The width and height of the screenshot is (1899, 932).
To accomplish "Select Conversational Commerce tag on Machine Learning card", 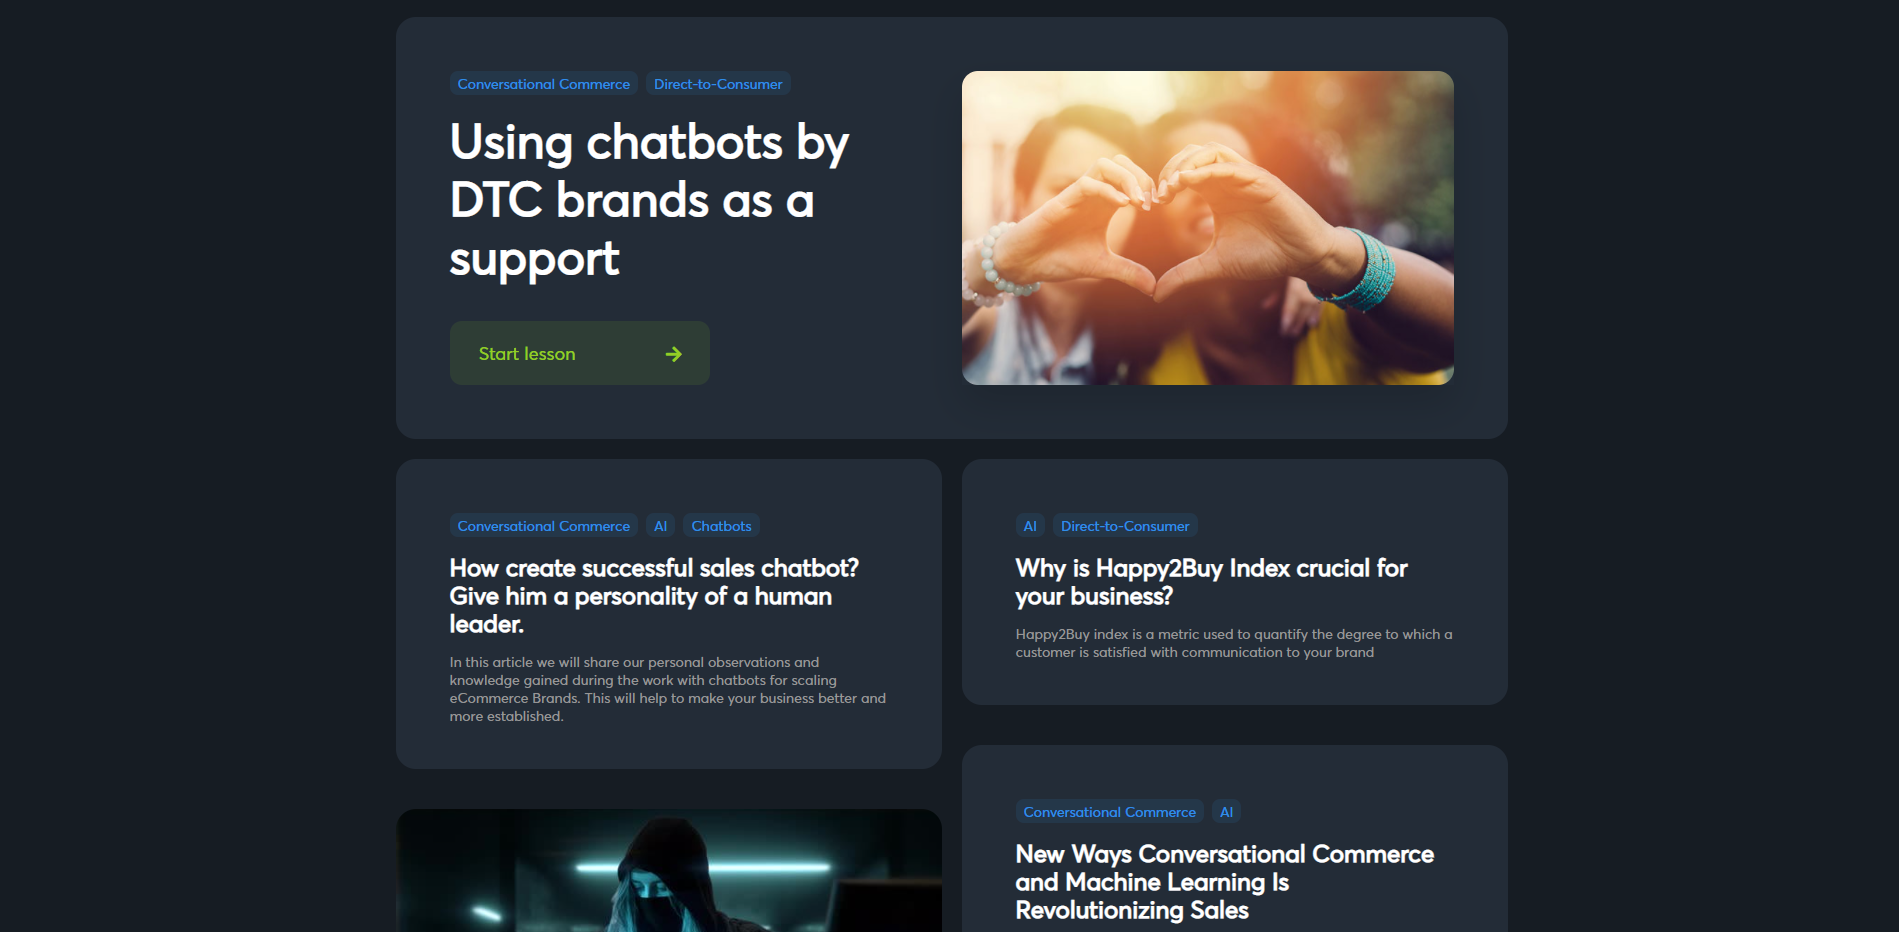I will click(1109, 812).
